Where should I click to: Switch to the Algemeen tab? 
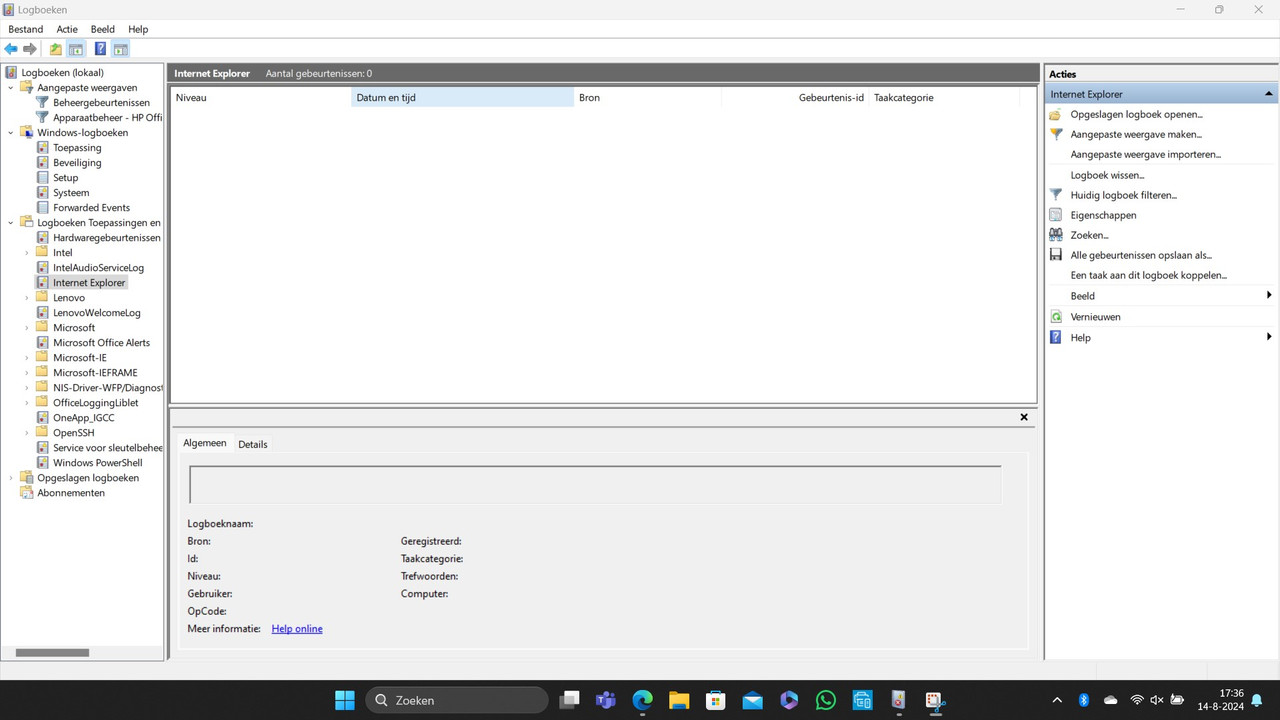pos(205,443)
